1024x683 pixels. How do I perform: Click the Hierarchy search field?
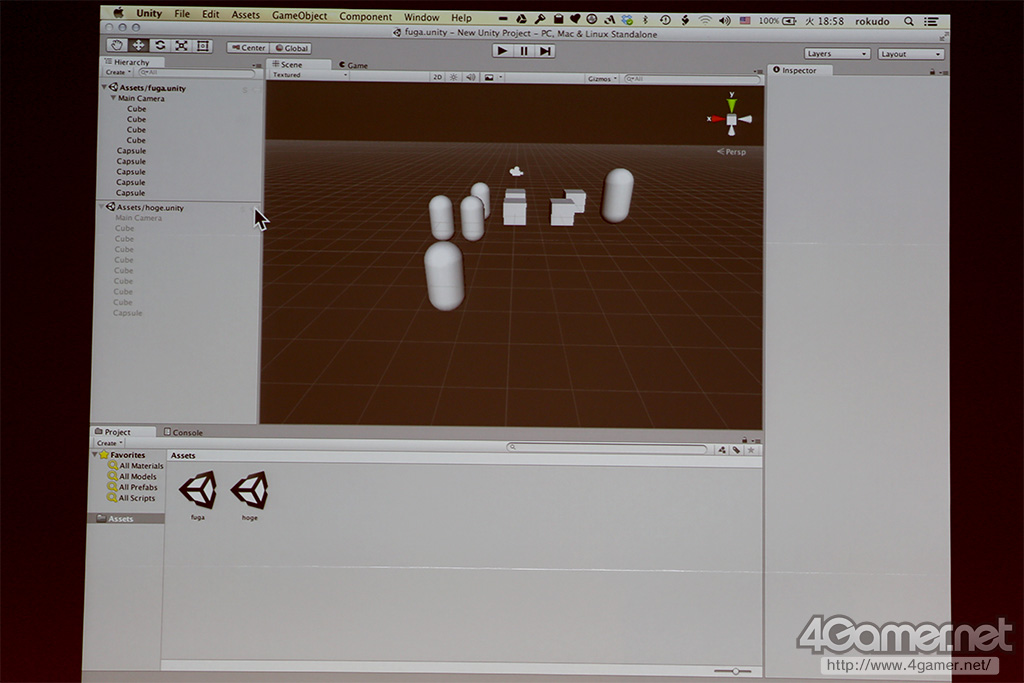pyautogui.click(x=196, y=72)
